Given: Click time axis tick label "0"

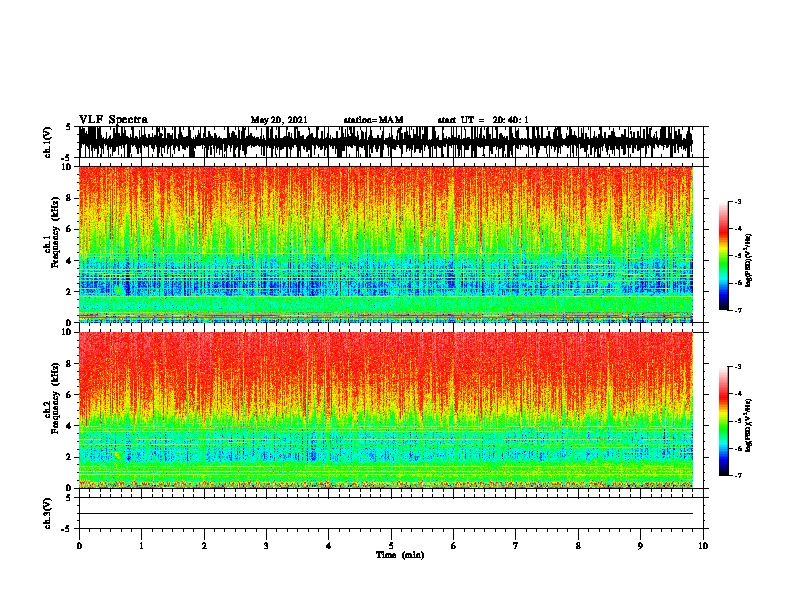Looking at the screenshot, I should [79, 546].
